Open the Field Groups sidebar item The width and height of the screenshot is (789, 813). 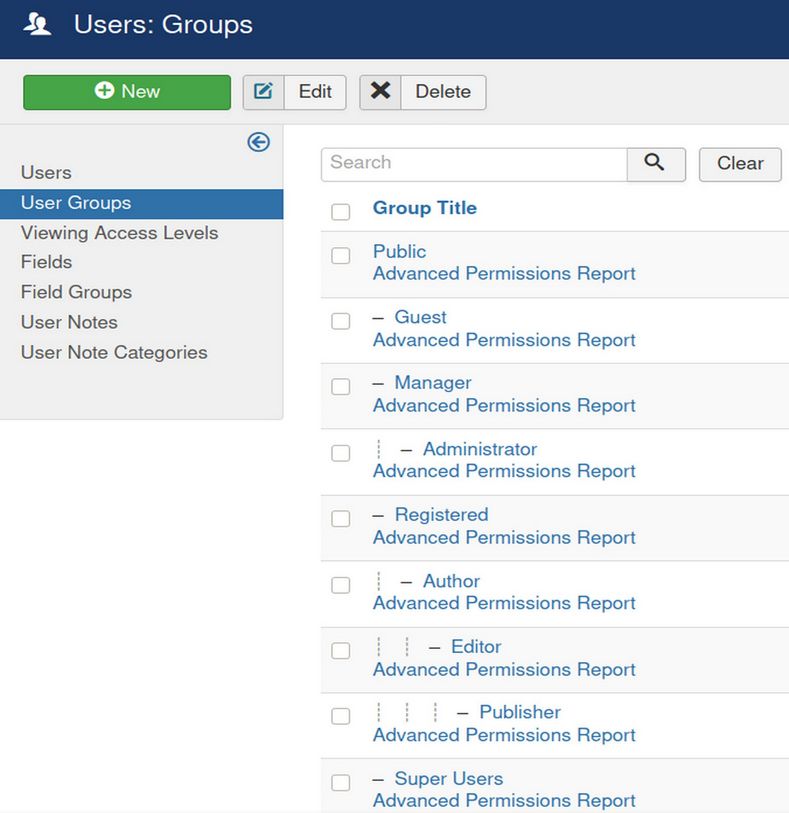point(76,292)
